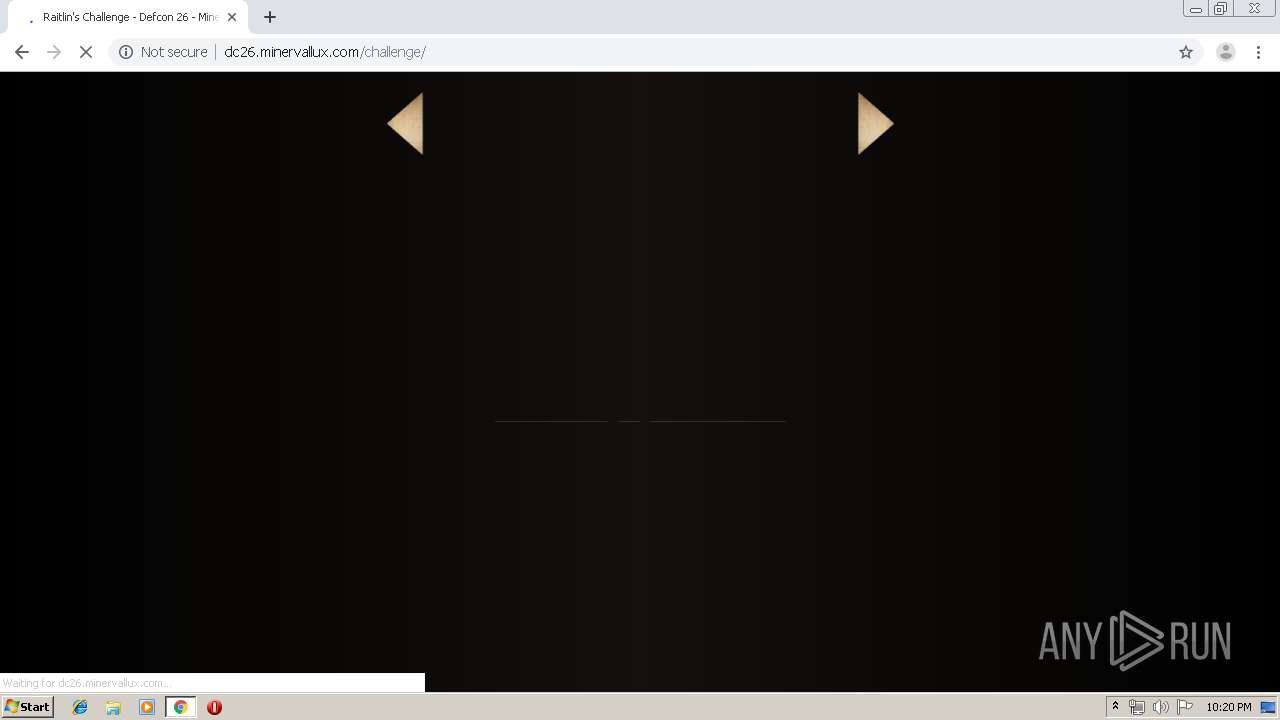Open the volume tray icon
This screenshot has width=1280, height=720.
click(x=1161, y=707)
